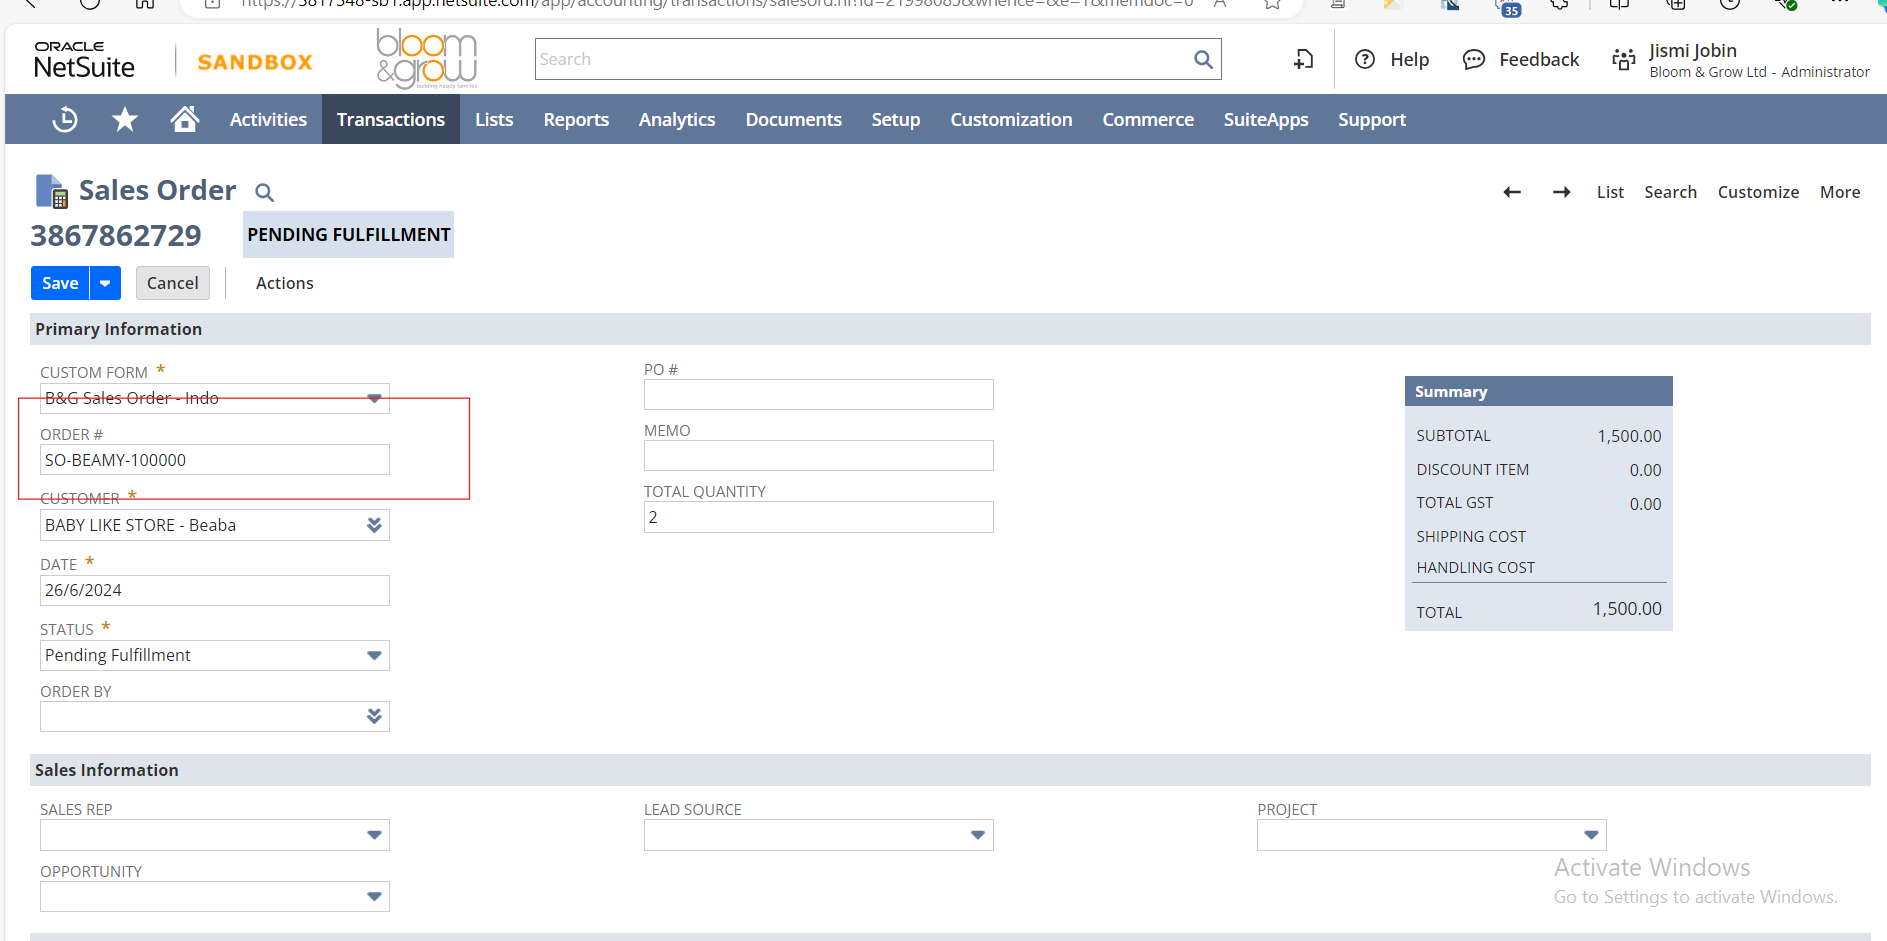This screenshot has width=1887, height=941.
Task: Open the Commerce menu
Action: click(x=1148, y=119)
